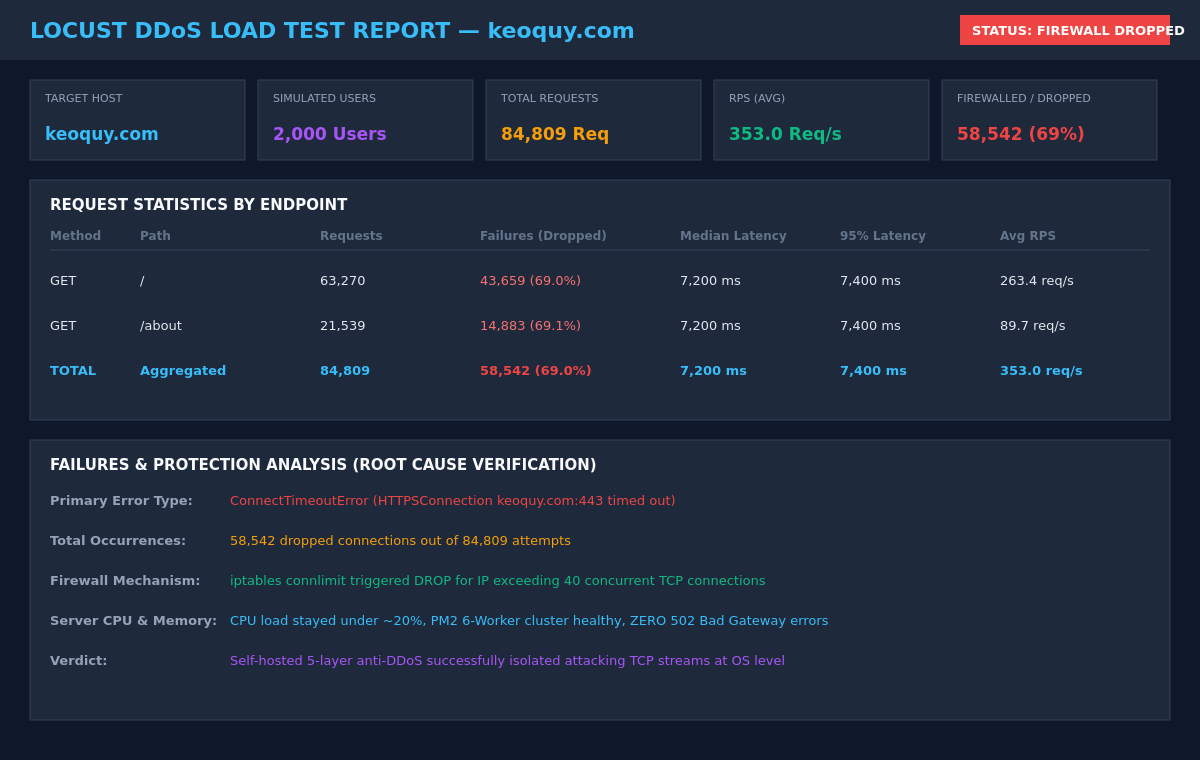Click the Total Occurrences label

coord(118,541)
